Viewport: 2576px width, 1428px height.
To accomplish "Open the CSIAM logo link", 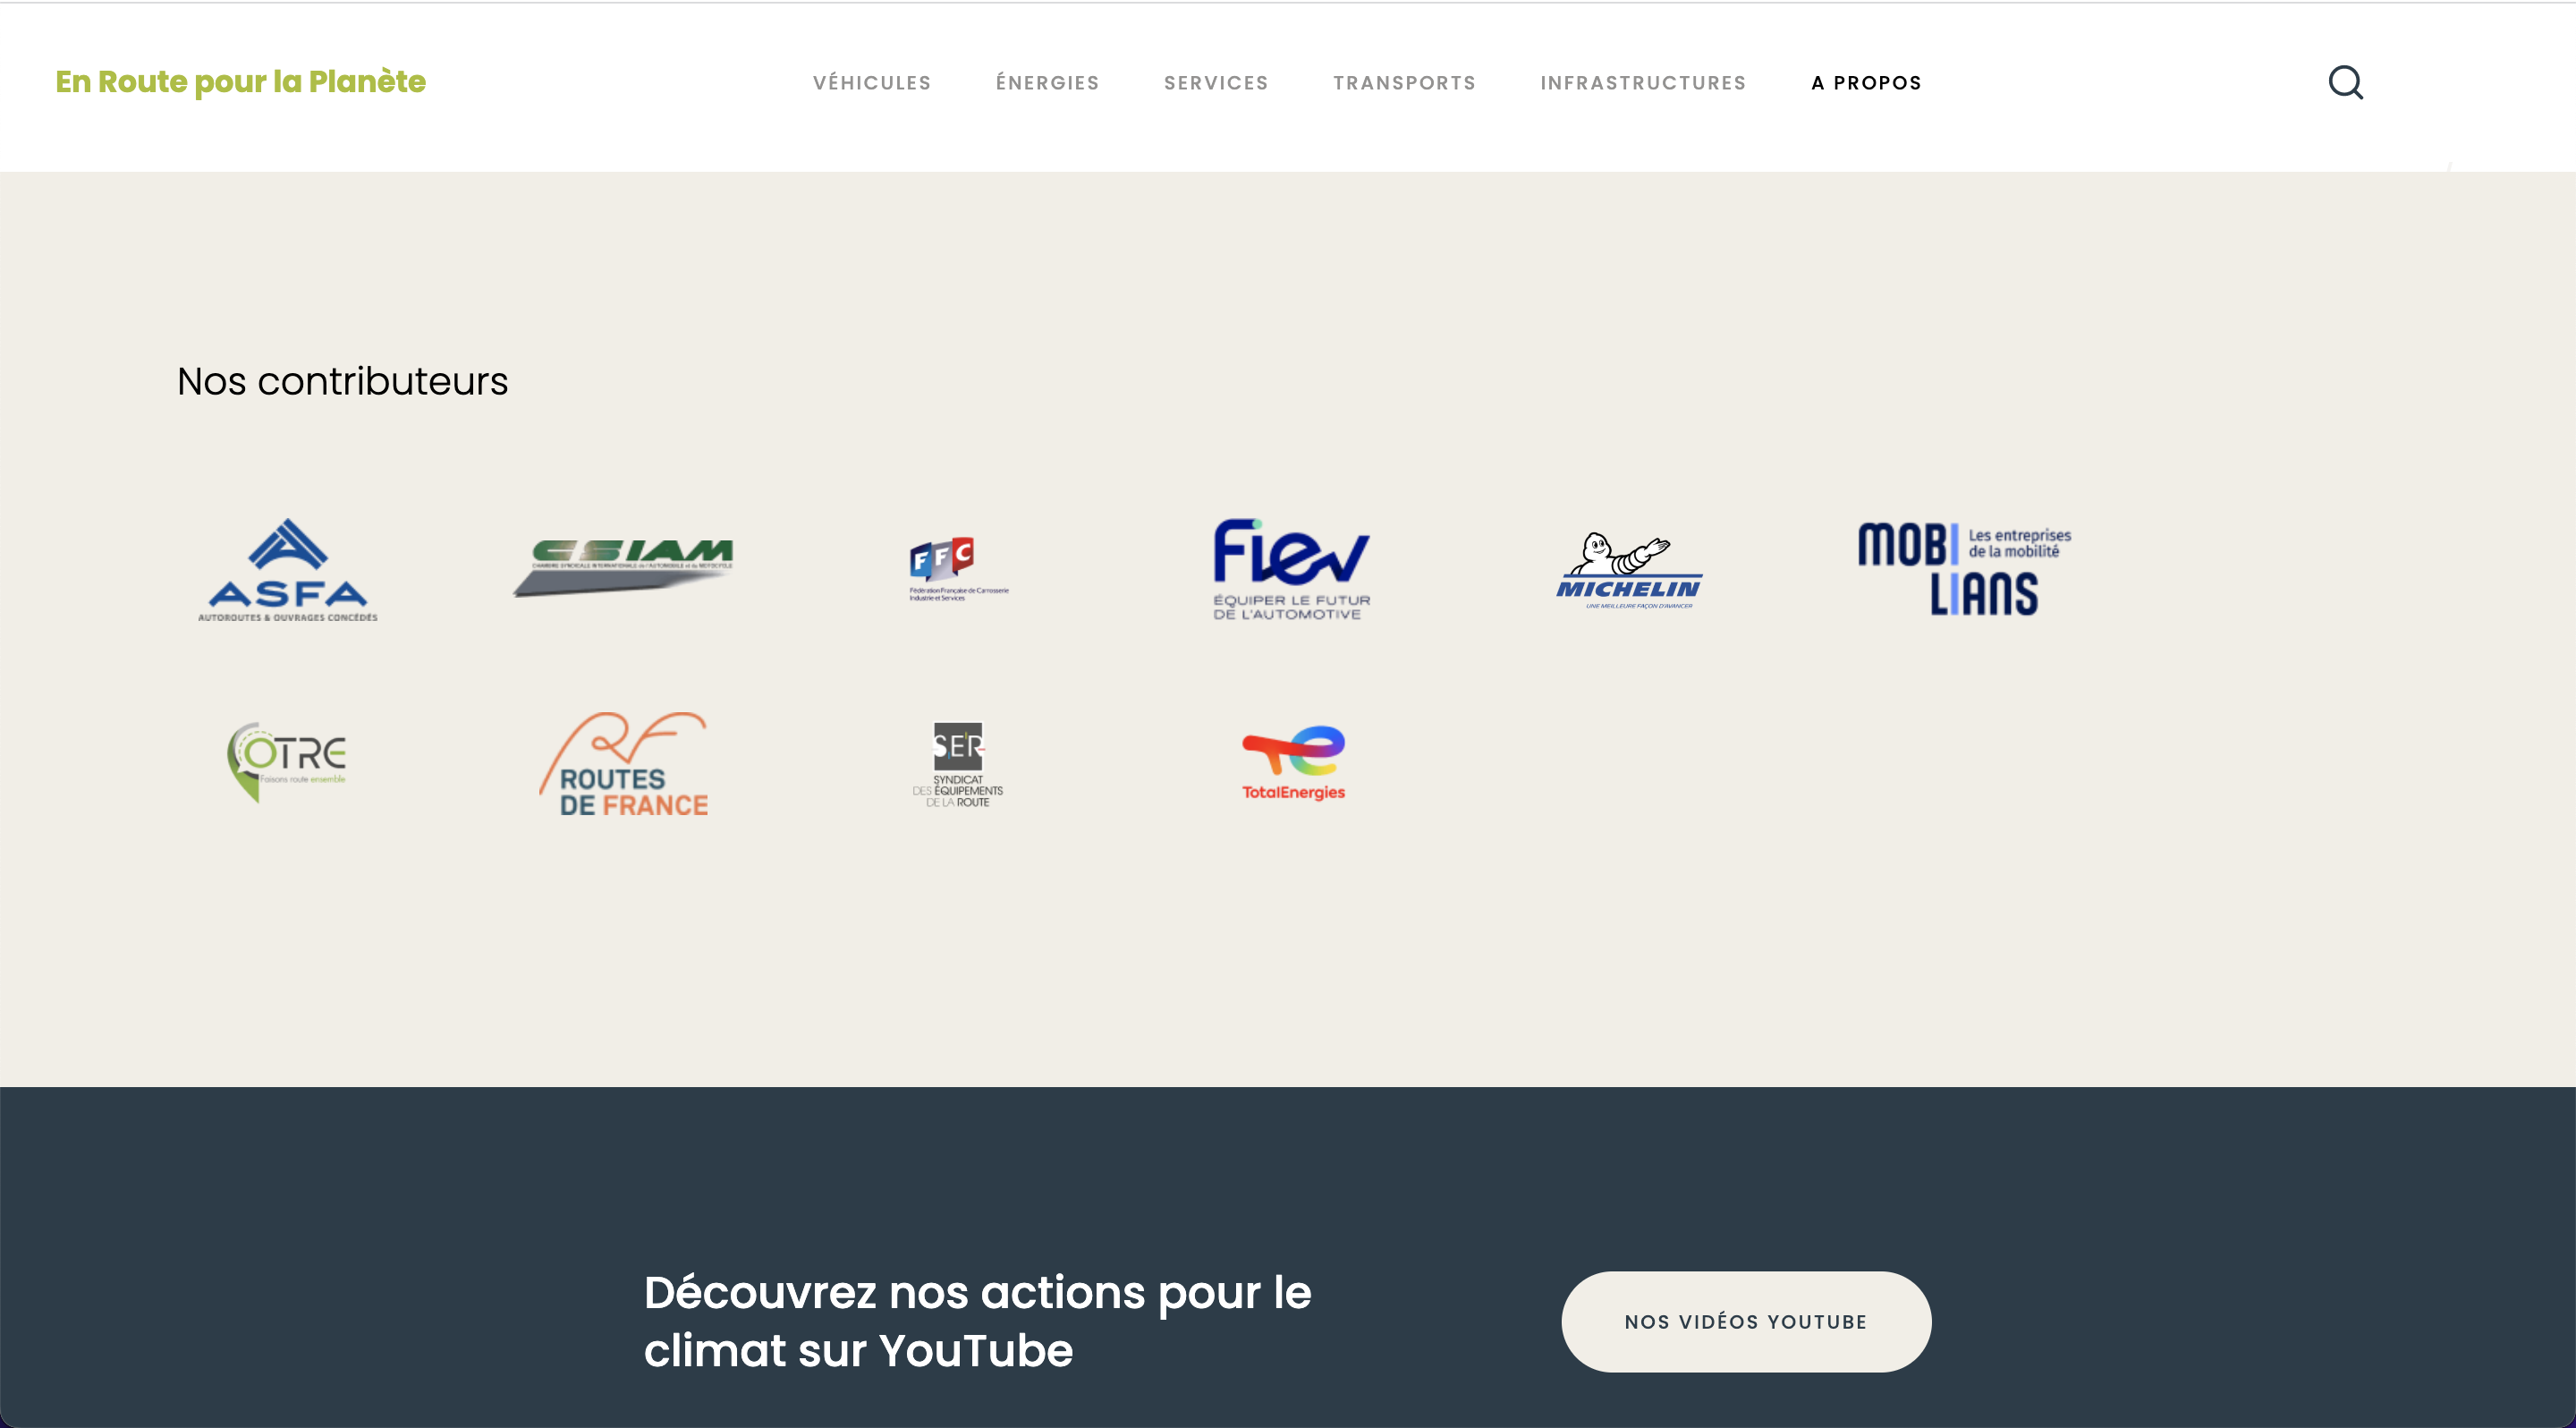I will 623,567.
